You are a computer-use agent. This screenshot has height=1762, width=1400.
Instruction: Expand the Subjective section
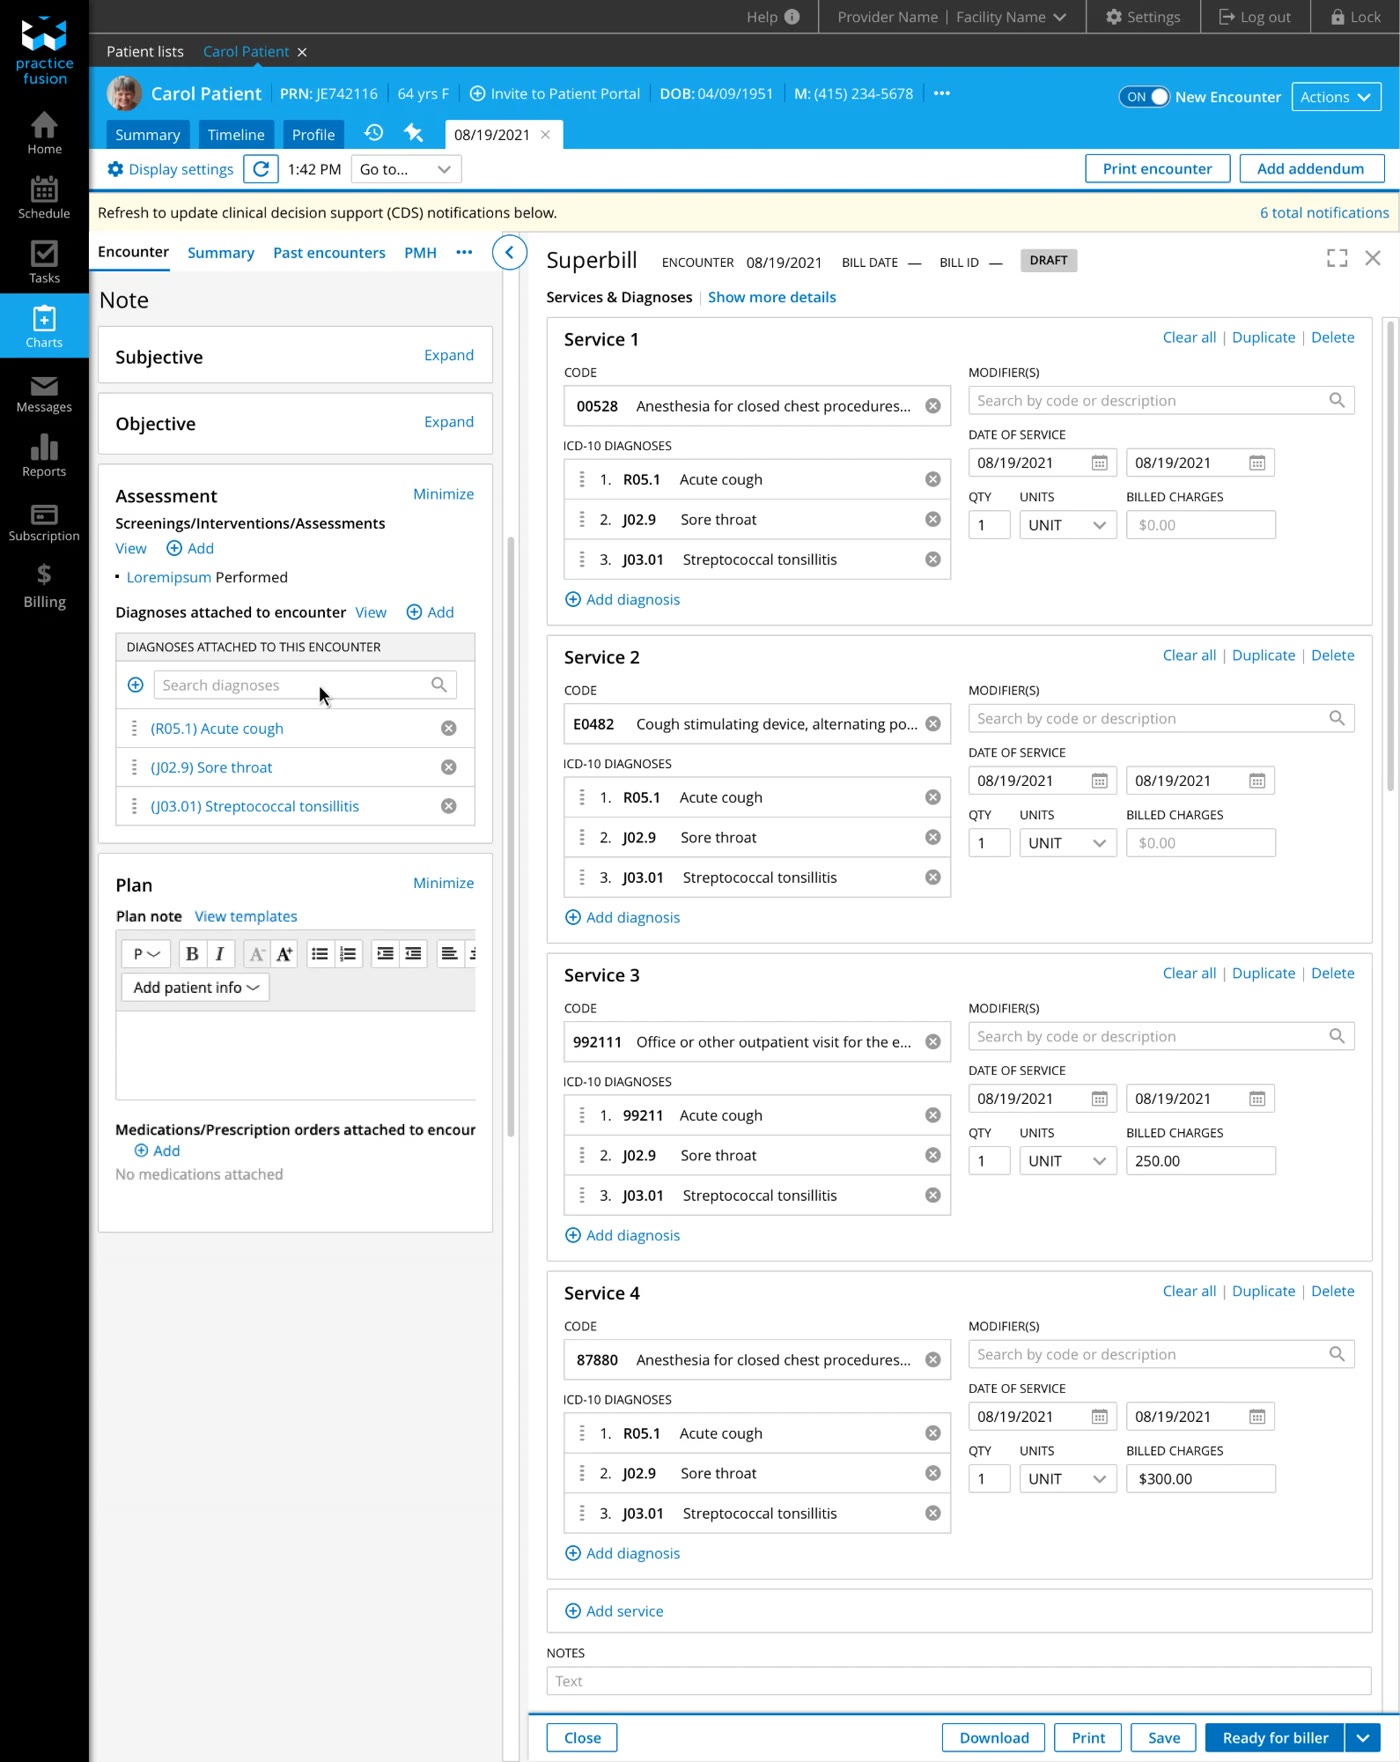tap(449, 355)
